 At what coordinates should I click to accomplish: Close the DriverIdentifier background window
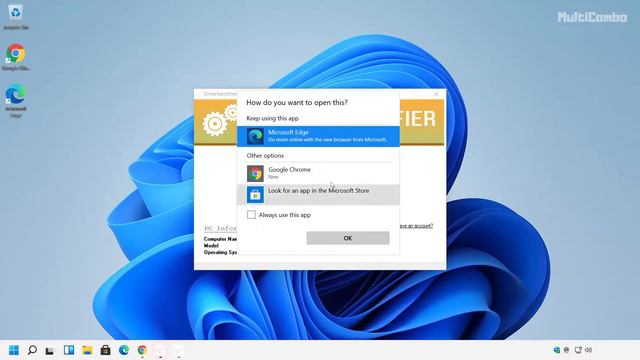(436, 94)
